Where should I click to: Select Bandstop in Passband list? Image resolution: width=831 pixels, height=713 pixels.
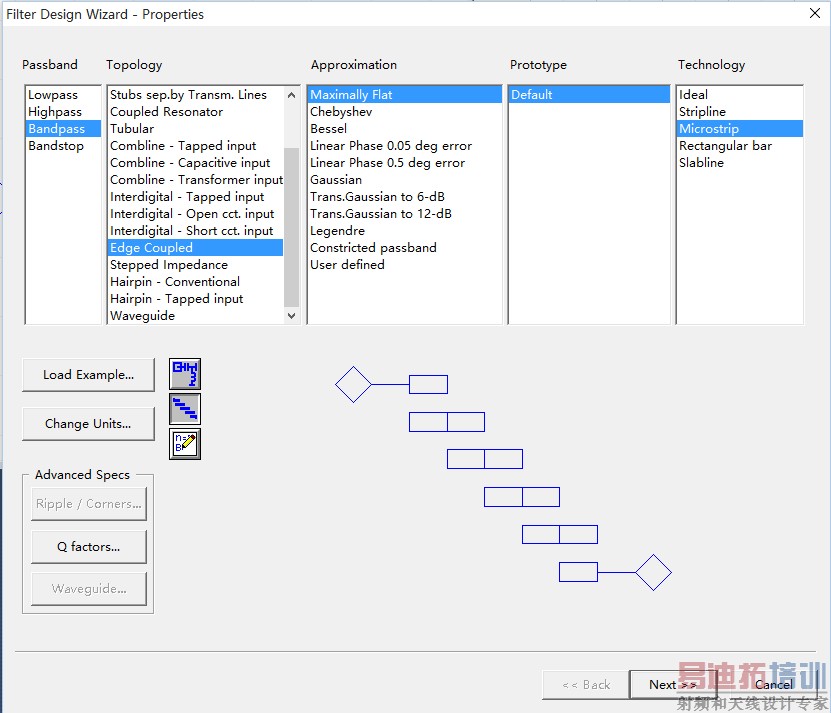pos(63,146)
